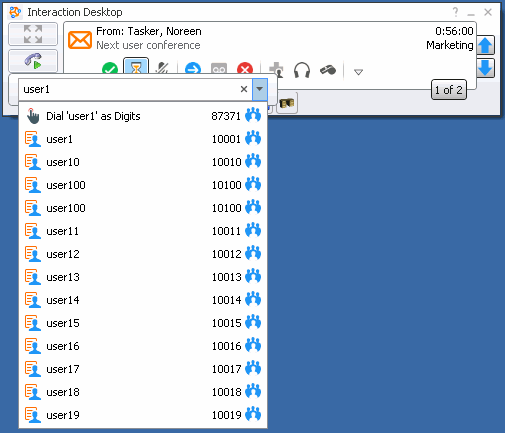Click the headphones Listen icon
Screen dimensions: 505x433
[302, 70]
